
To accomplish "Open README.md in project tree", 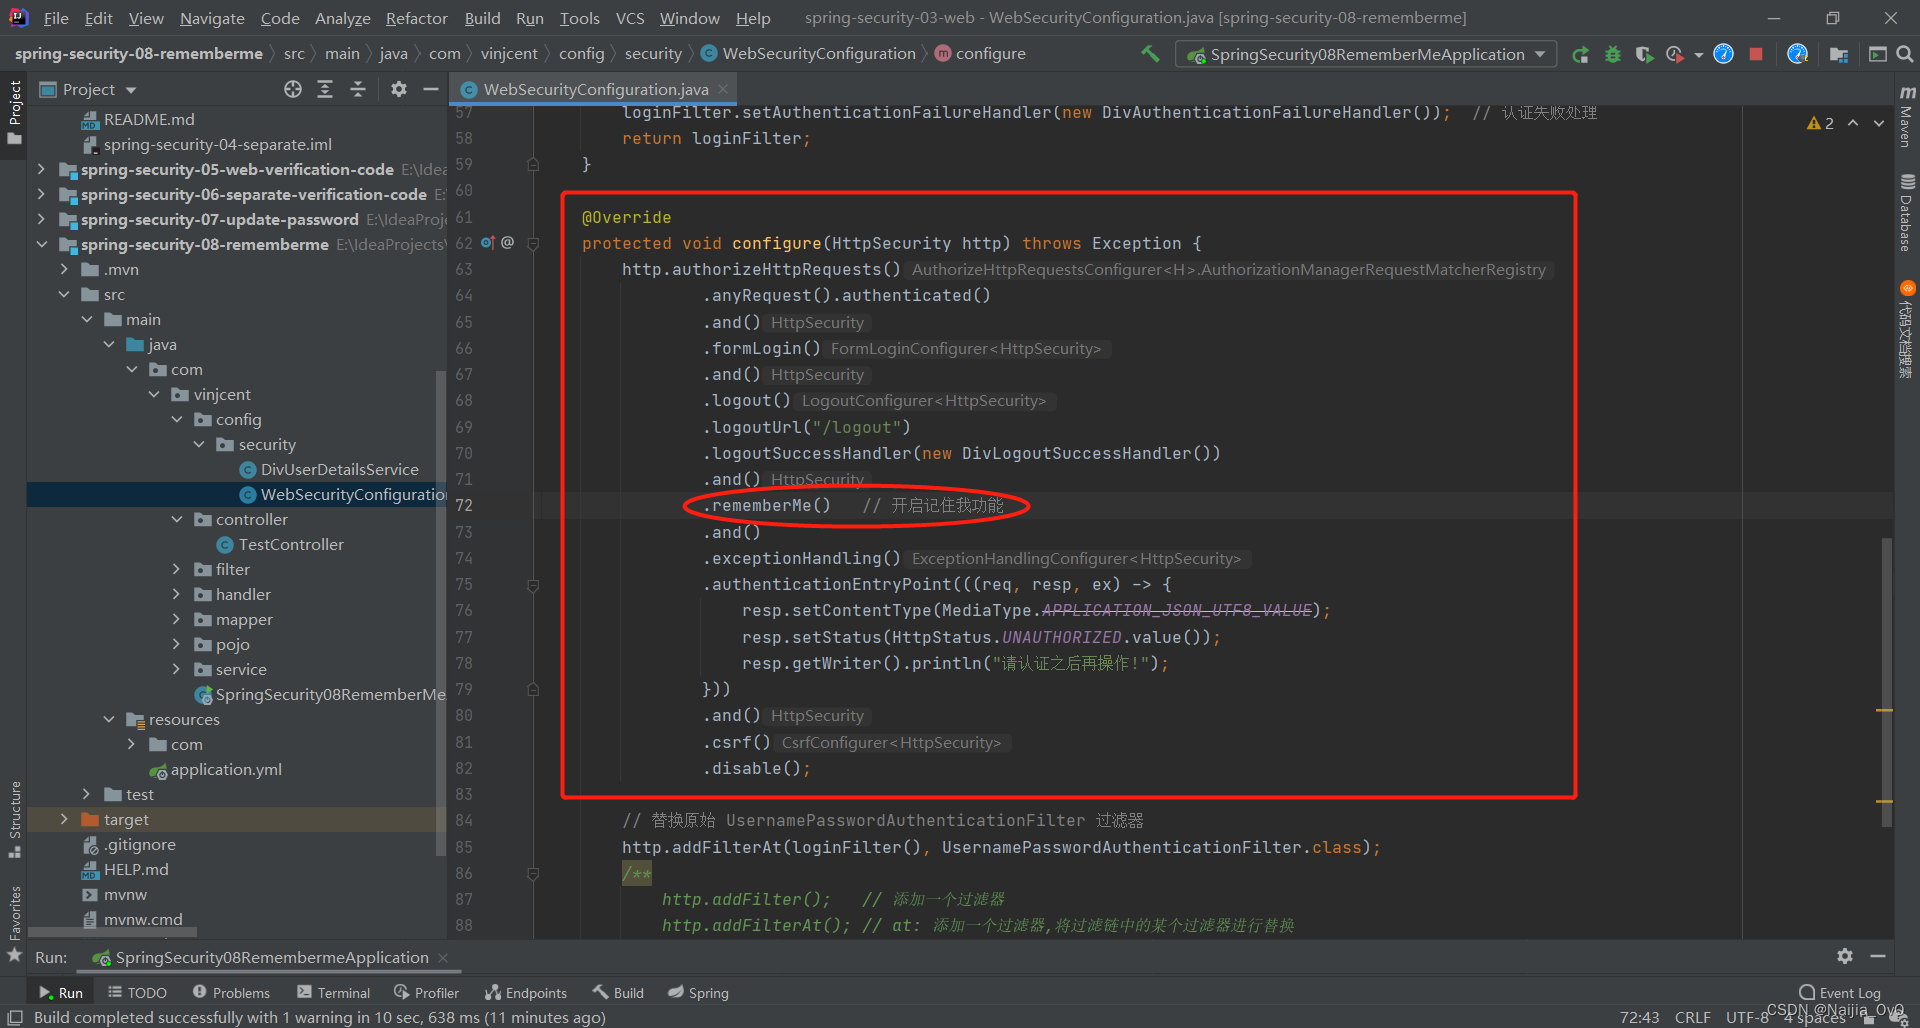I will click(138, 119).
